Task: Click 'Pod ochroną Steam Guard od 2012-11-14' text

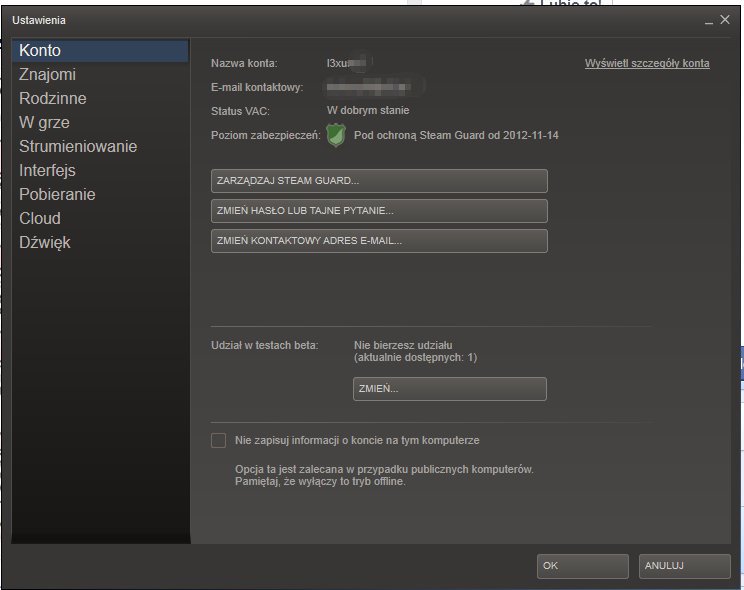Action: click(456, 135)
